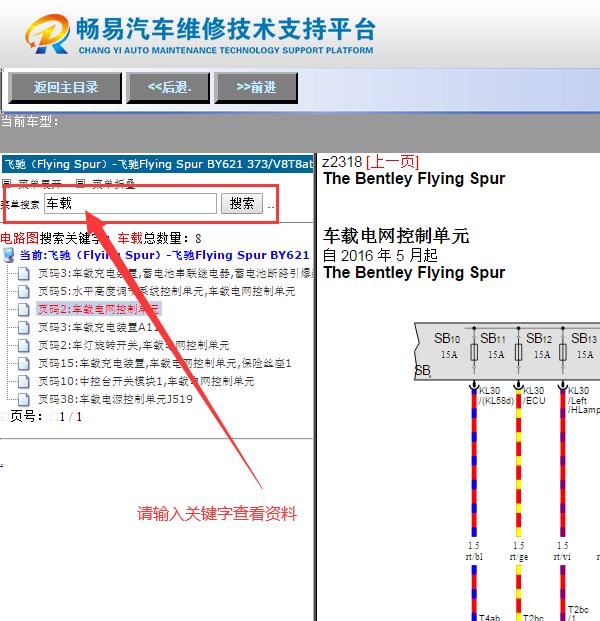Open result 页码10:中控台开关模块1,车载电网控制单元

tap(146, 381)
